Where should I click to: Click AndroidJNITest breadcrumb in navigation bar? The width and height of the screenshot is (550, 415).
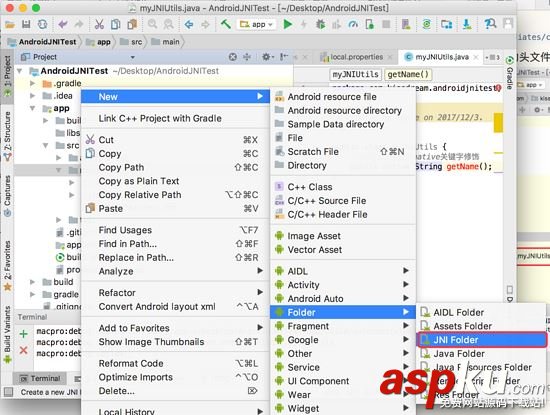(43, 42)
